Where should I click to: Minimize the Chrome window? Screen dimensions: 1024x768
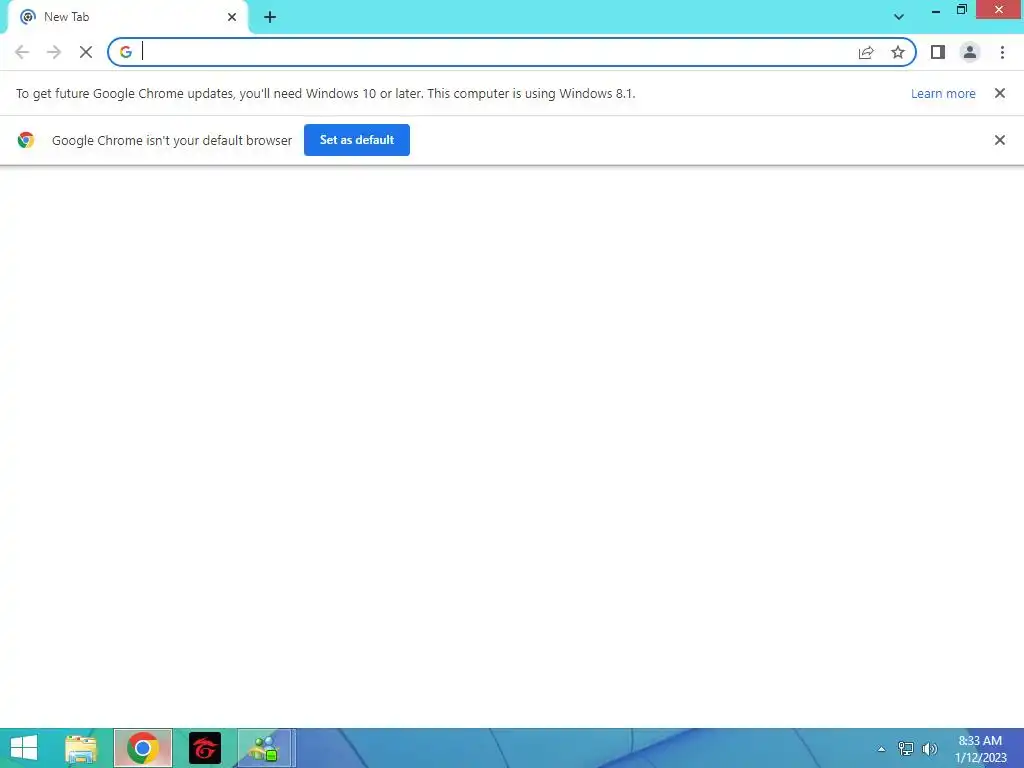[x=936, y=10]
